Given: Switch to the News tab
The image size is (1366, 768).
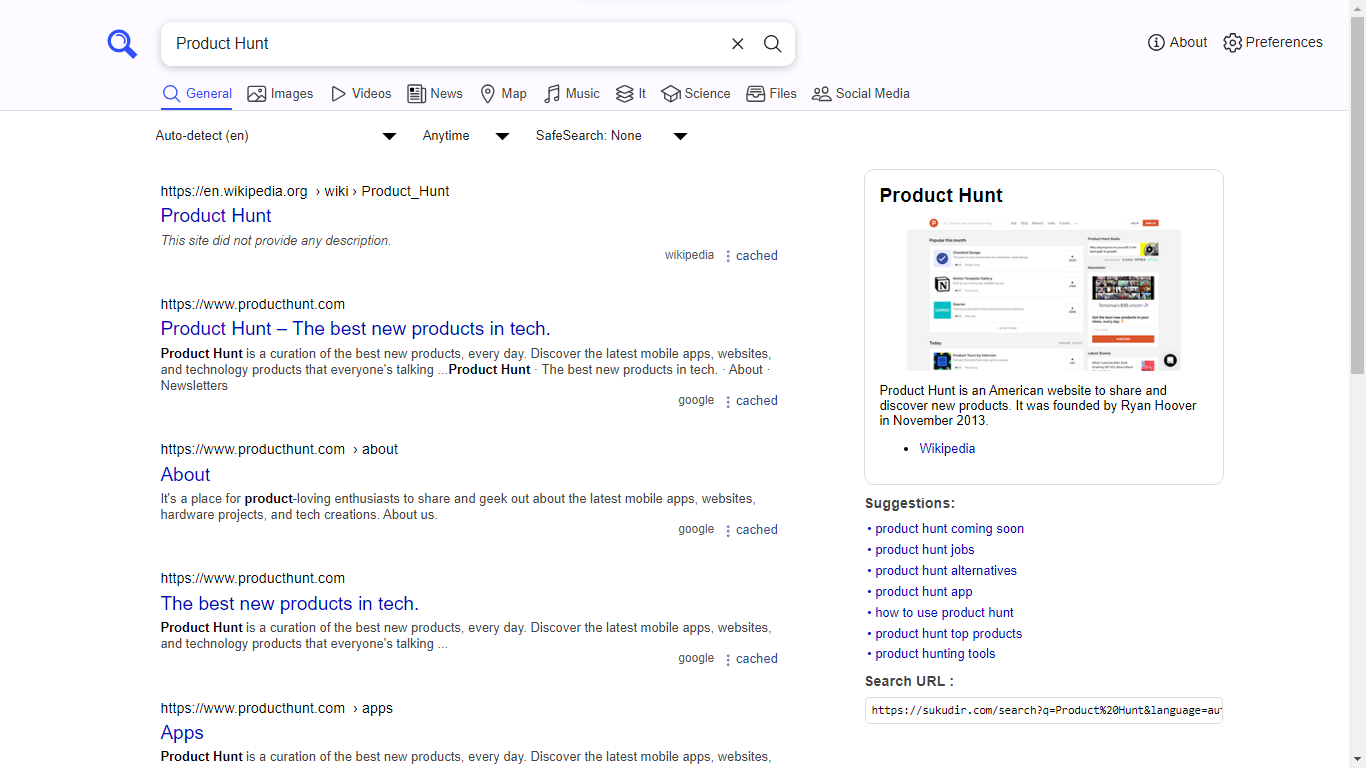Looking at the screenshot, I should point(435,93).
